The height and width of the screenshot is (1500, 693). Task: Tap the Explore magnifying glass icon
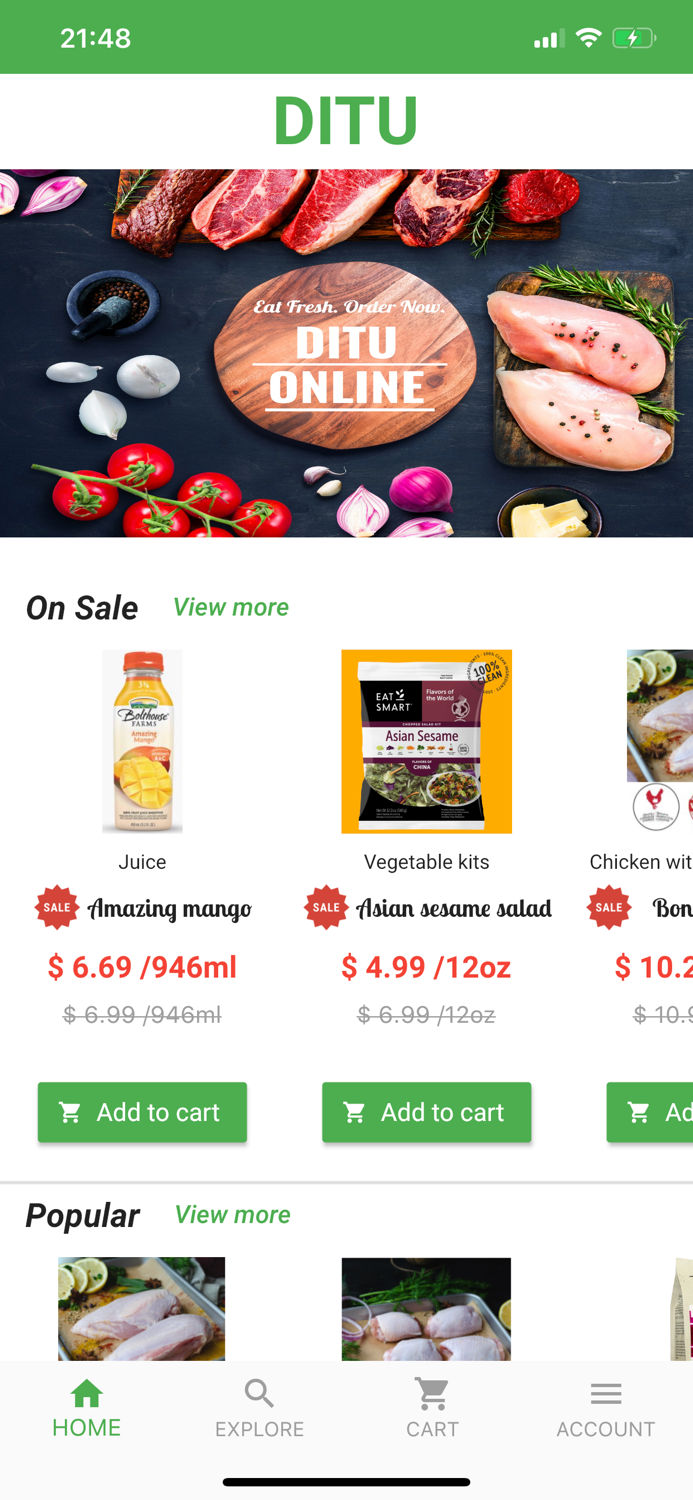259,1393
